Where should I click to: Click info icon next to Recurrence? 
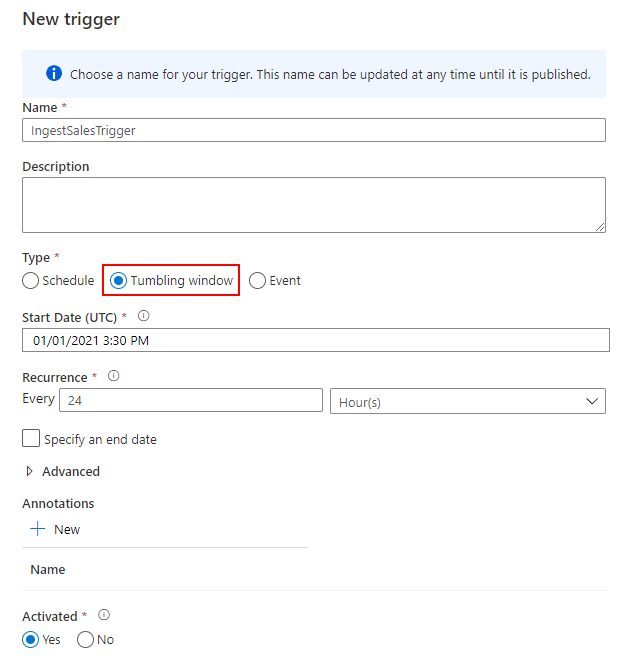[x=114, y=376]
